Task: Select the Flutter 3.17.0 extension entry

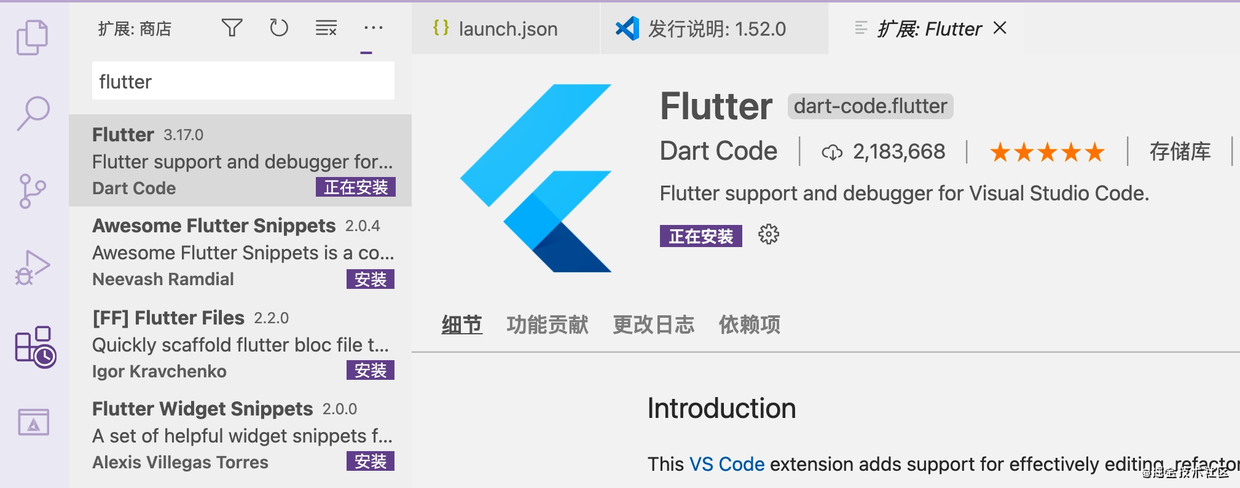Action: click(240, 160)
